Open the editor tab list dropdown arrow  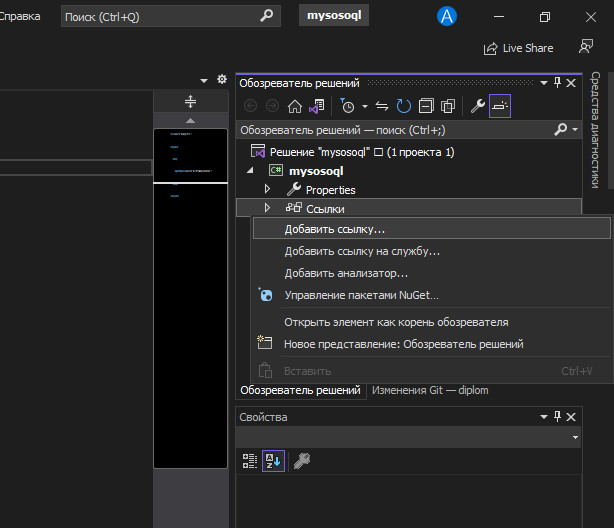pos(204,81)
